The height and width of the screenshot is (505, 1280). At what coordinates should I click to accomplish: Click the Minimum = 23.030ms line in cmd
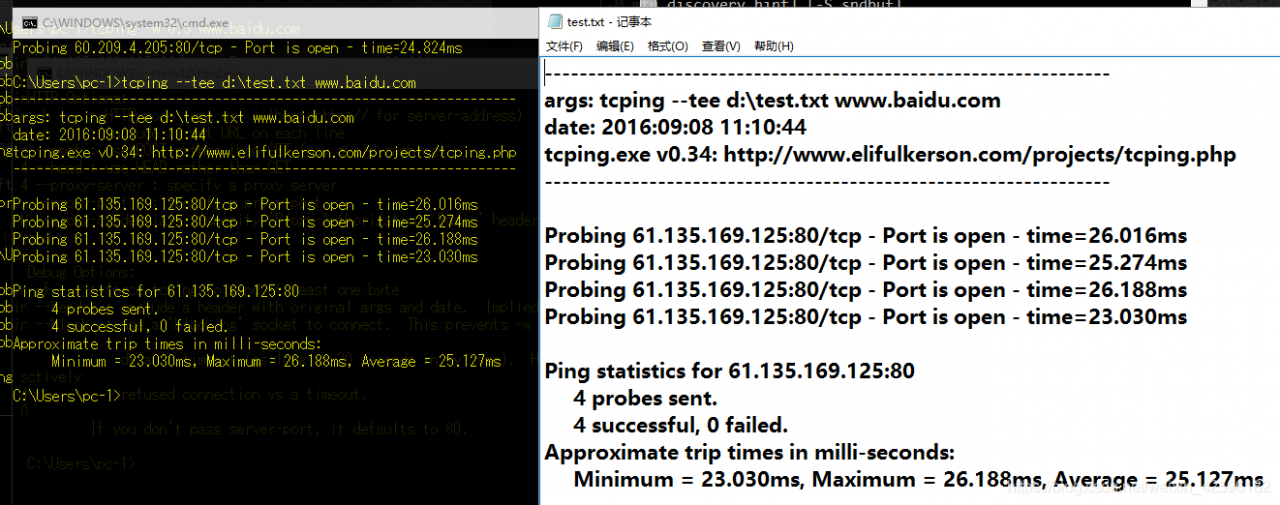276,361
